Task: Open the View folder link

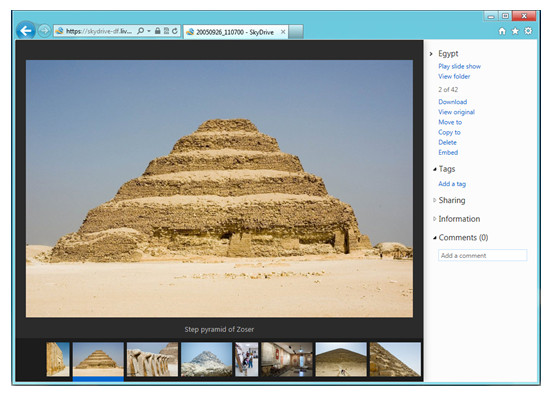Action: click(x=454, y=76)
